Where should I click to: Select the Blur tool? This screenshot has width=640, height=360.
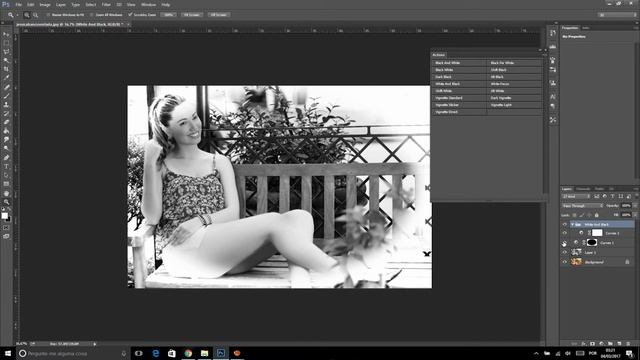tap(6, 140)
